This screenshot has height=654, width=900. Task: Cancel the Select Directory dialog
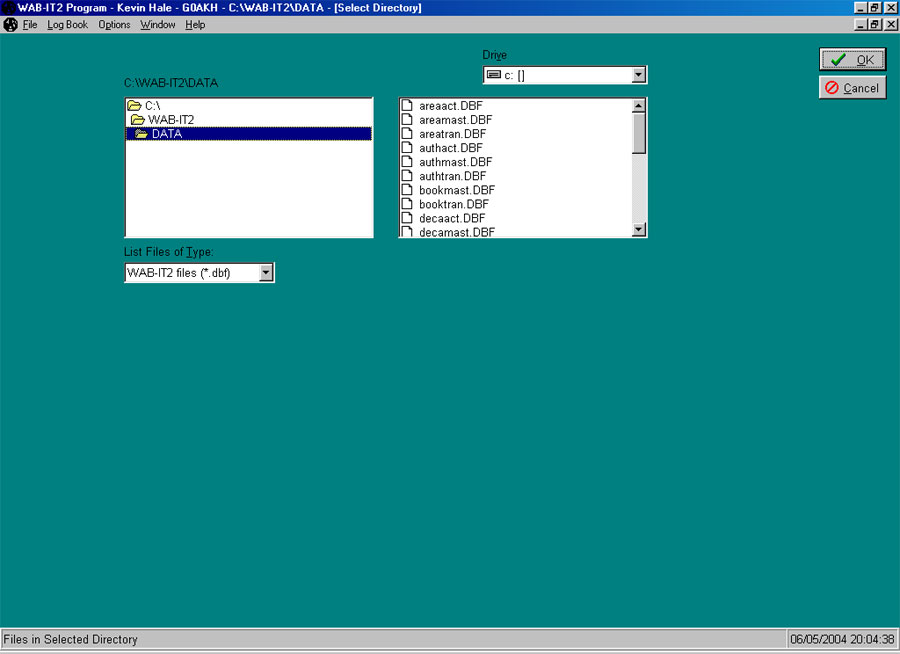tap(852, 87)
